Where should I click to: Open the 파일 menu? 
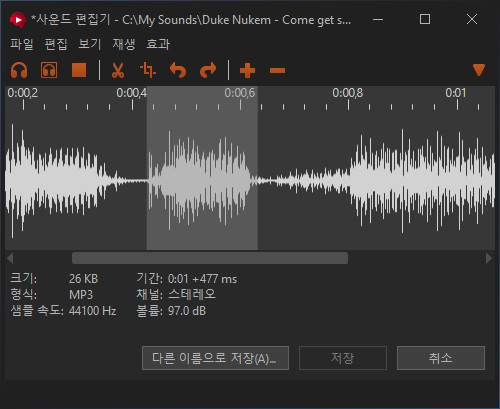click(x=22, y=44)
